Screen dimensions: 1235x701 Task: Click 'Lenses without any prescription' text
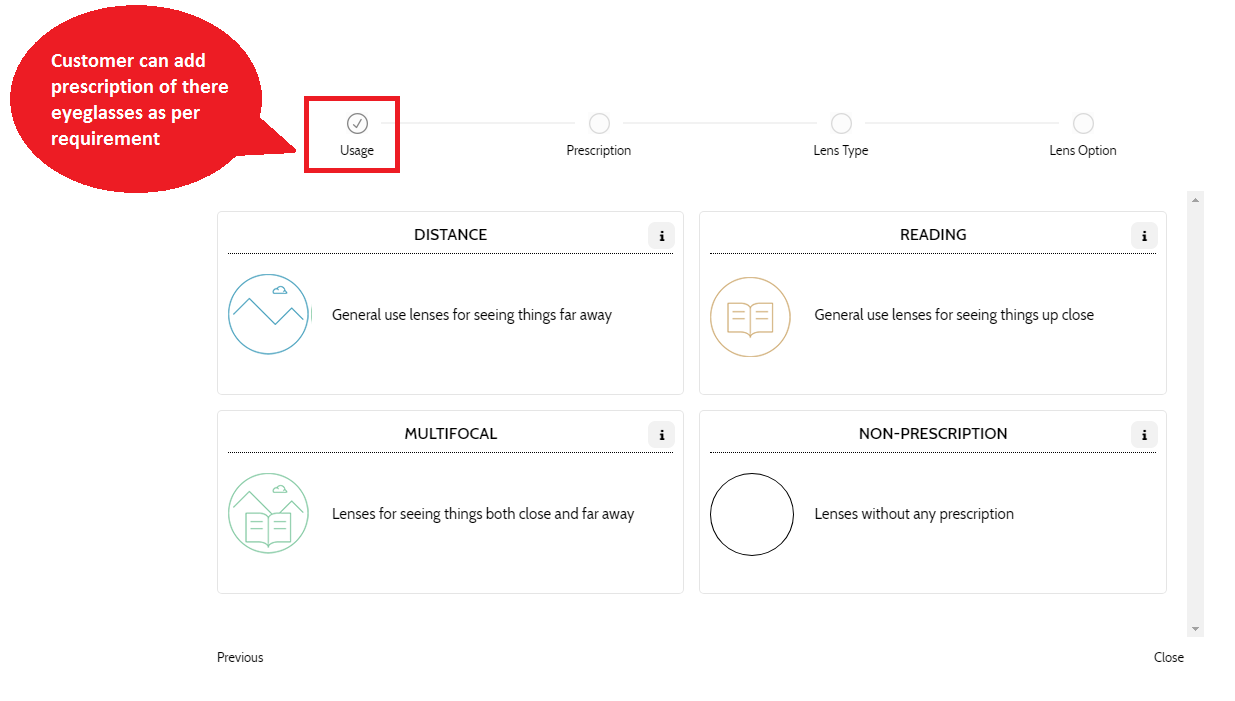click(x=914, y=514)
